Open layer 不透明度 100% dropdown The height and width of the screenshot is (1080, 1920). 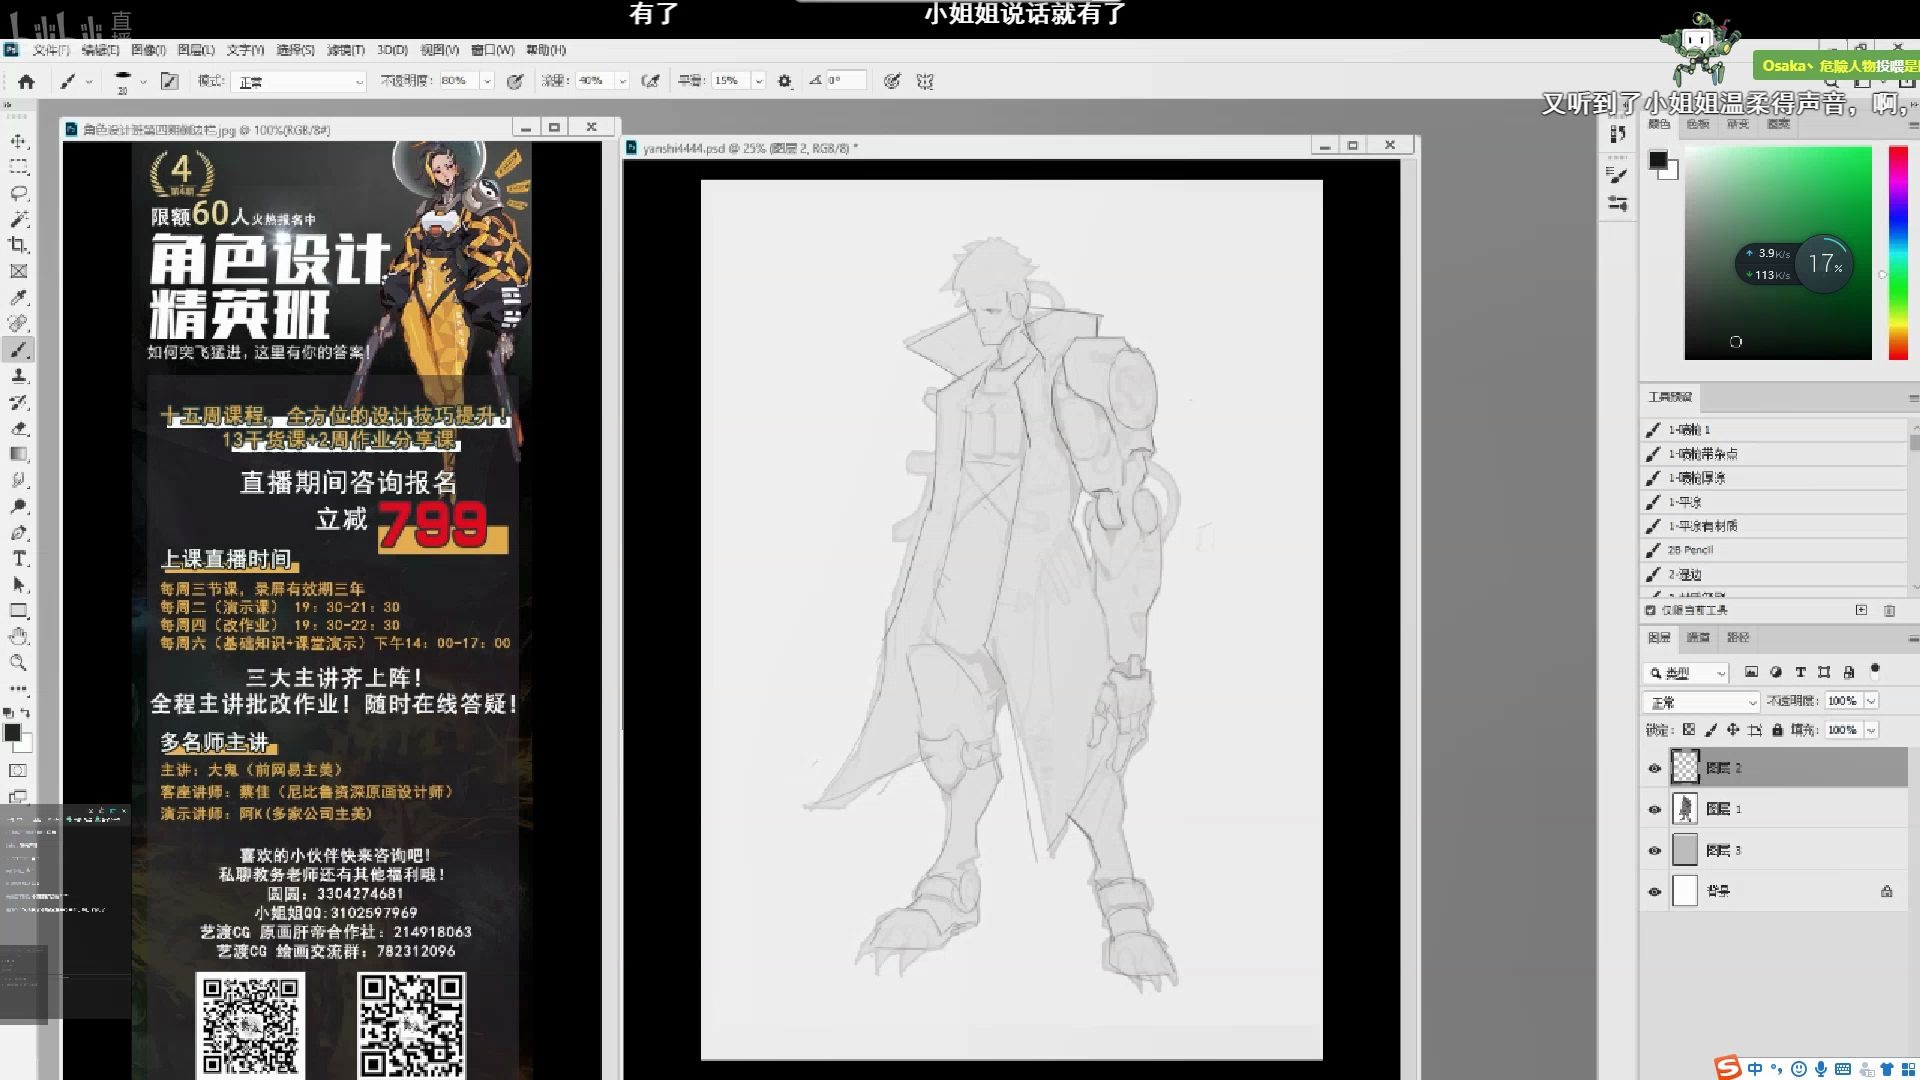point(1871,701)
